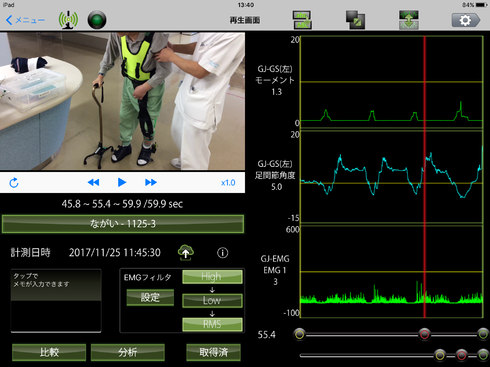The height and width of the screenshot is (367, 490).
Task: Tap the dark green record indicator button
Action: point(97,20)
